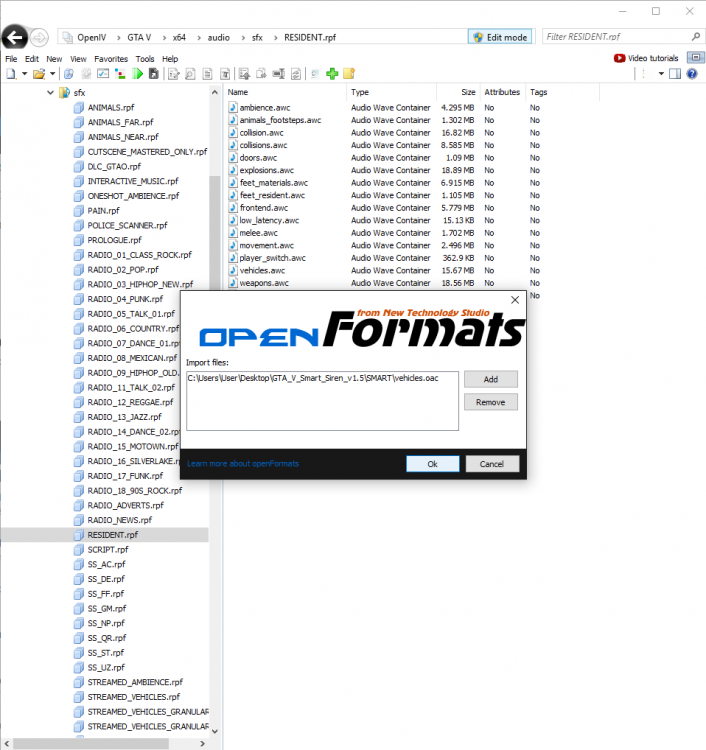706x750 pixels.
Task: Open the Learn more about openFormats link
Action: click(243, 463)
